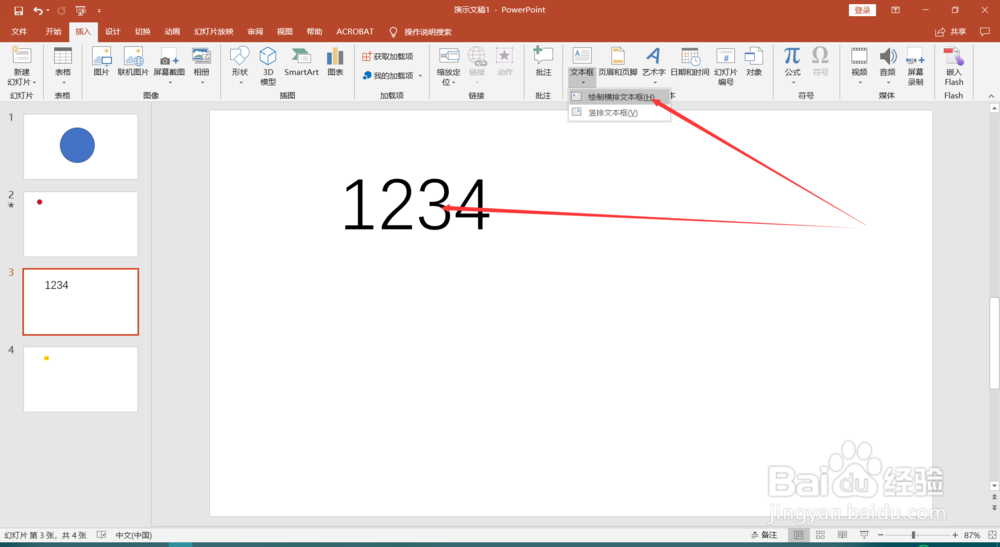Click the New Slide icon
Viewport: 1000px width, 547px height.
[22, 56]
